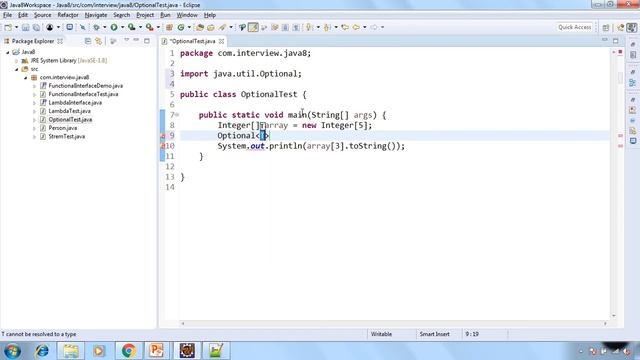Expand the FunctionalInterfaceDemo.java tree node

tap(35, 86)
